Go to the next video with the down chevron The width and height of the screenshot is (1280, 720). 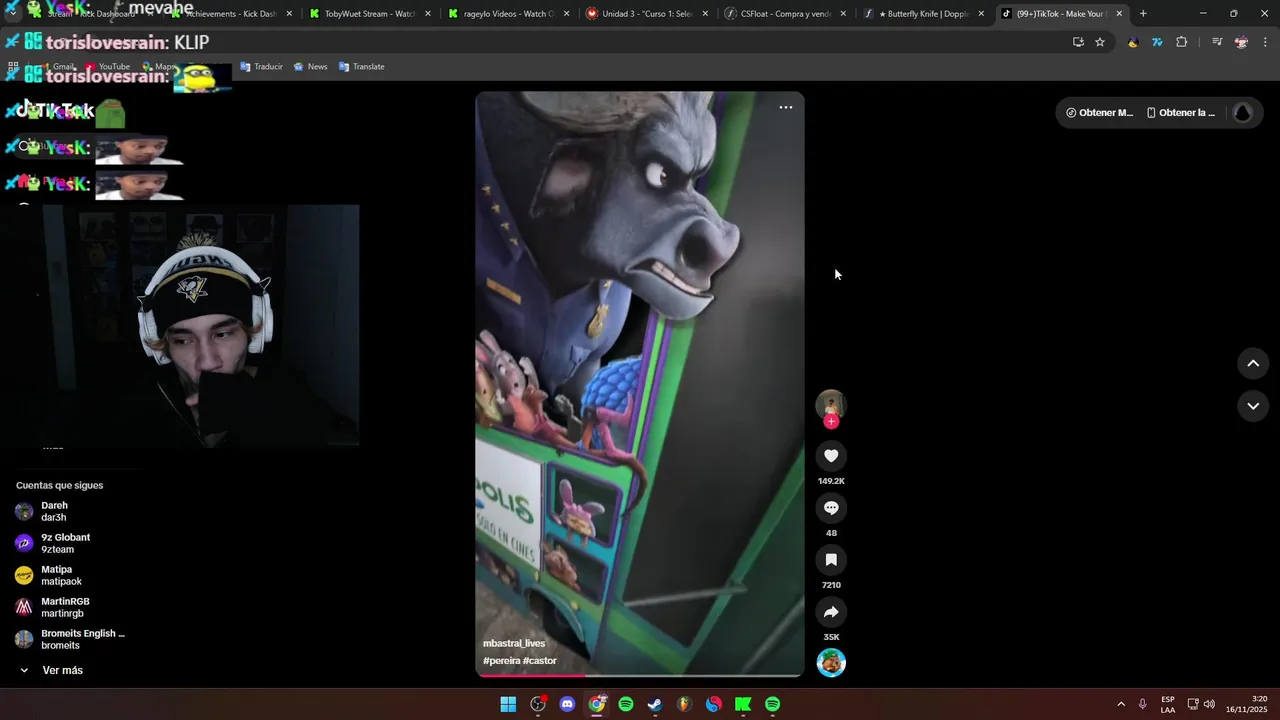1253,406
